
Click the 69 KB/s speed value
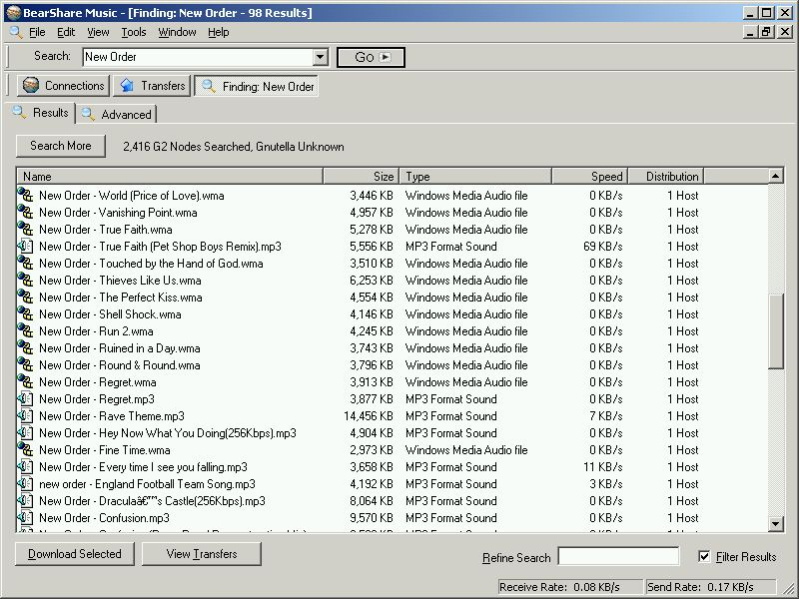602,246
